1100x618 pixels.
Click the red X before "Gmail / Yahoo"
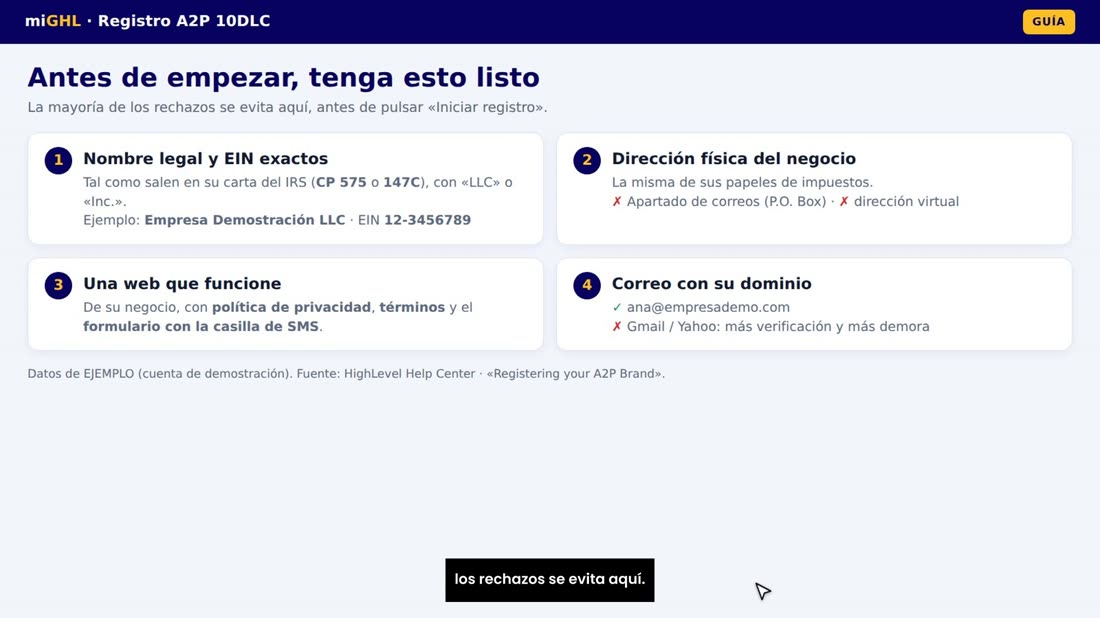coord(617,326)
